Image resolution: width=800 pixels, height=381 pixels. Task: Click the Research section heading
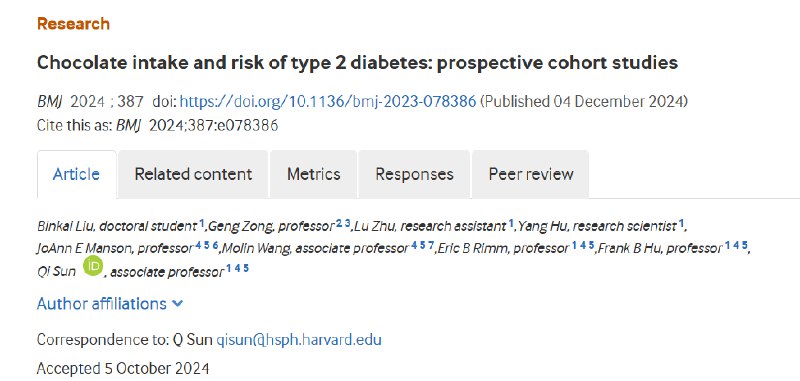(x=73, y=23)
